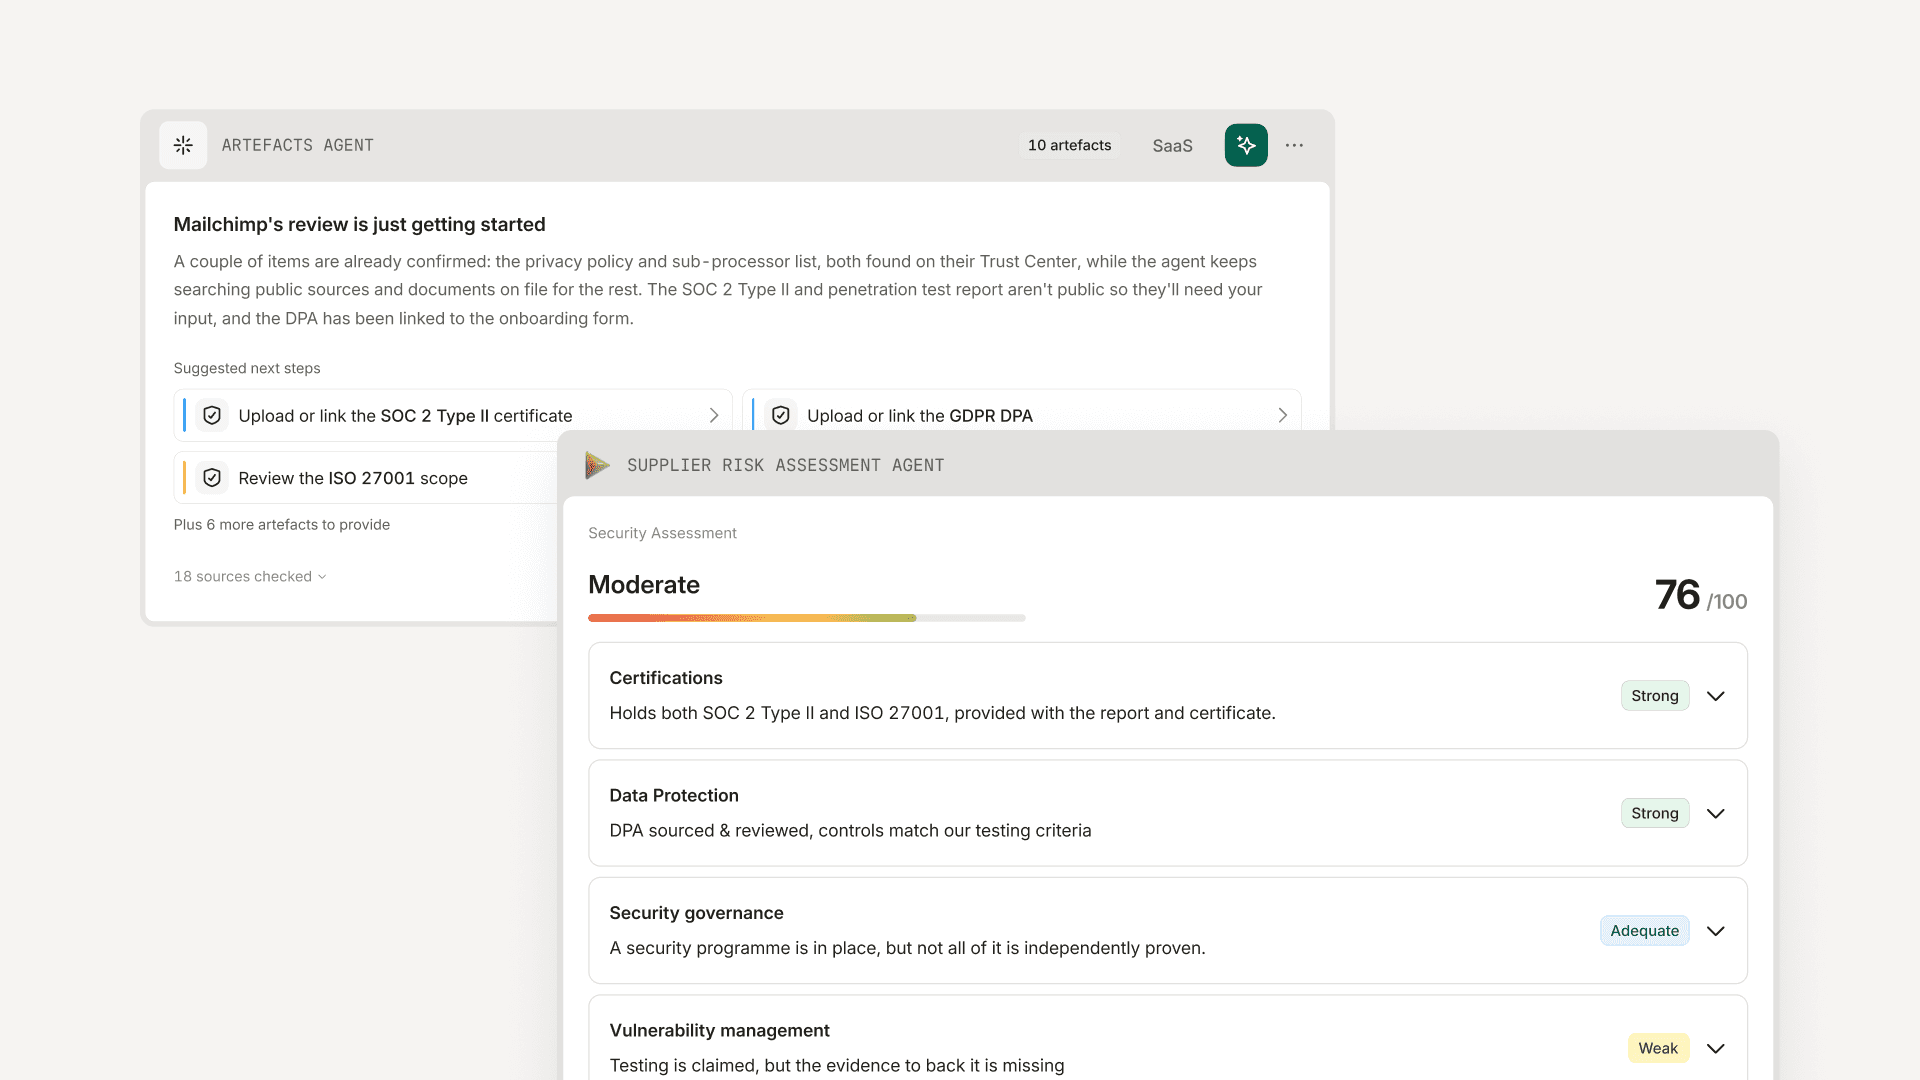Click shield icon beside SOC 2 Type II step

click(212, 415)
